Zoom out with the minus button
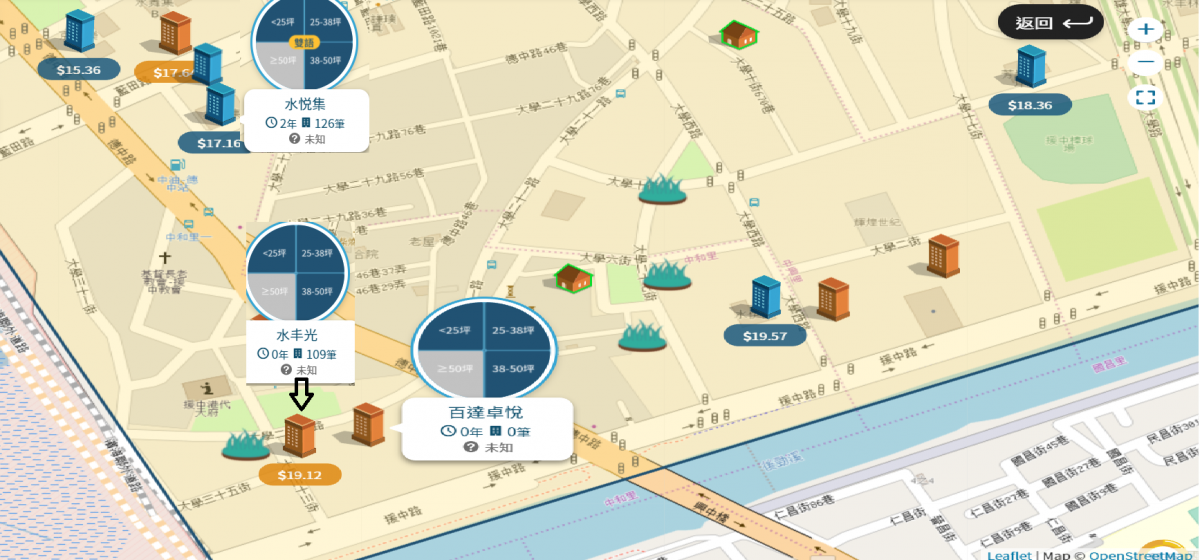Screen dimensions: 1200x560 [x=1146, y=62]
